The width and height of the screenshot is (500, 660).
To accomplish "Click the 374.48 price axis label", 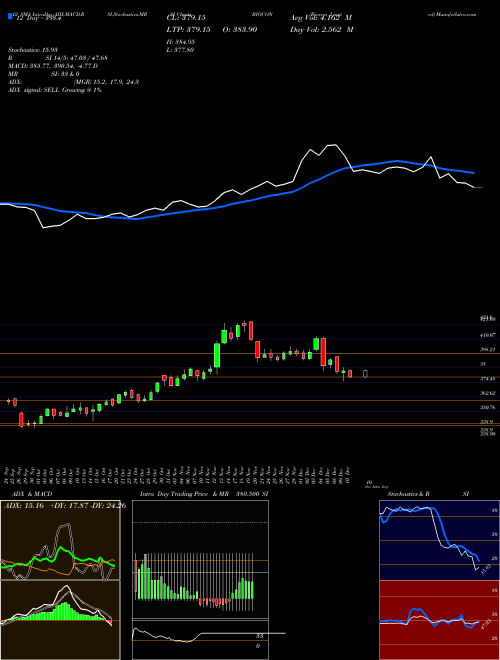I will (x=486, y=379).
